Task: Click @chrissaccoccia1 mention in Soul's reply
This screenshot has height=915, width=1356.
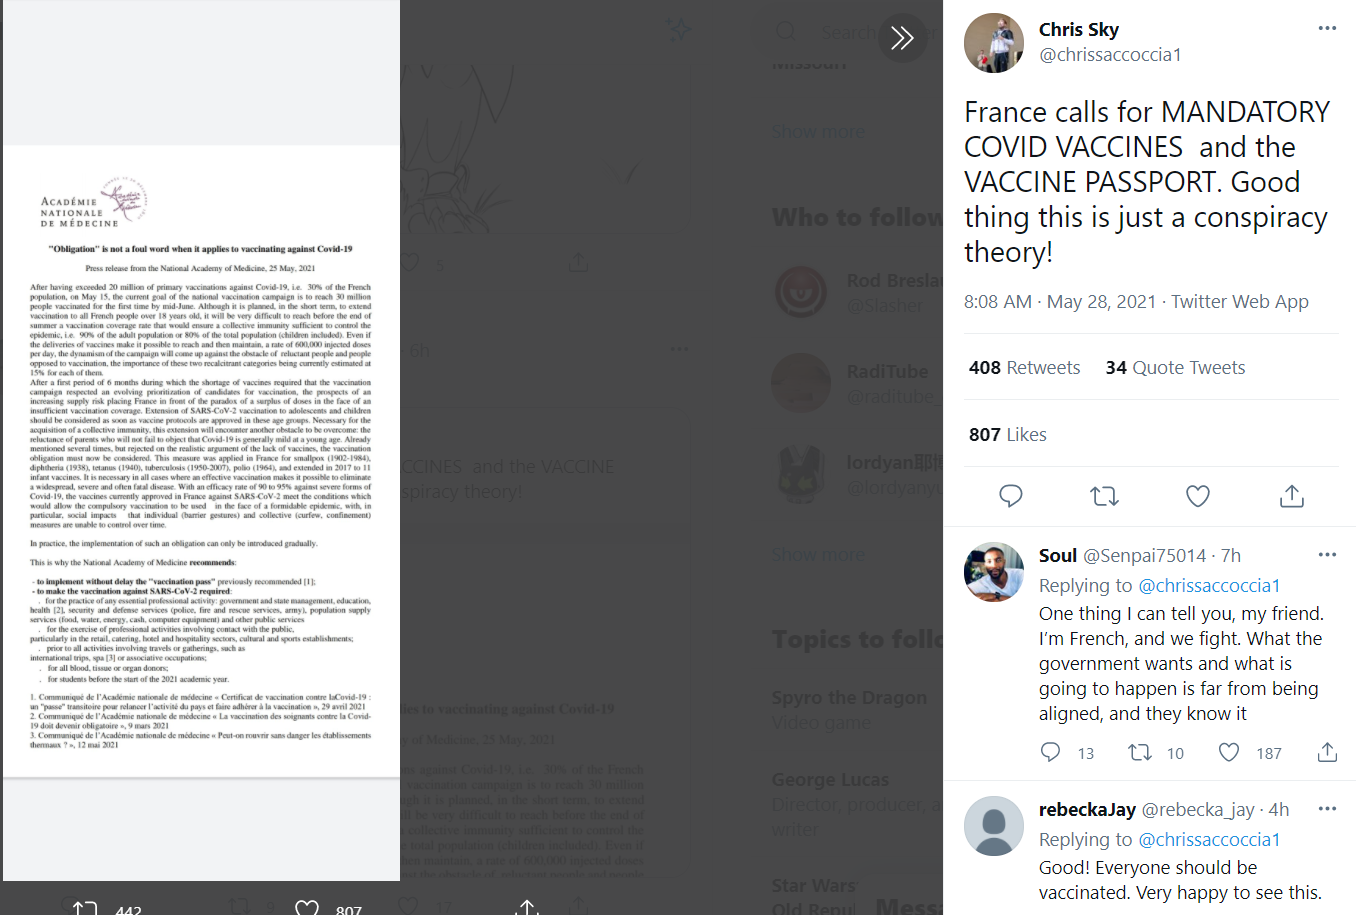Action: [x=1209, y=586]
